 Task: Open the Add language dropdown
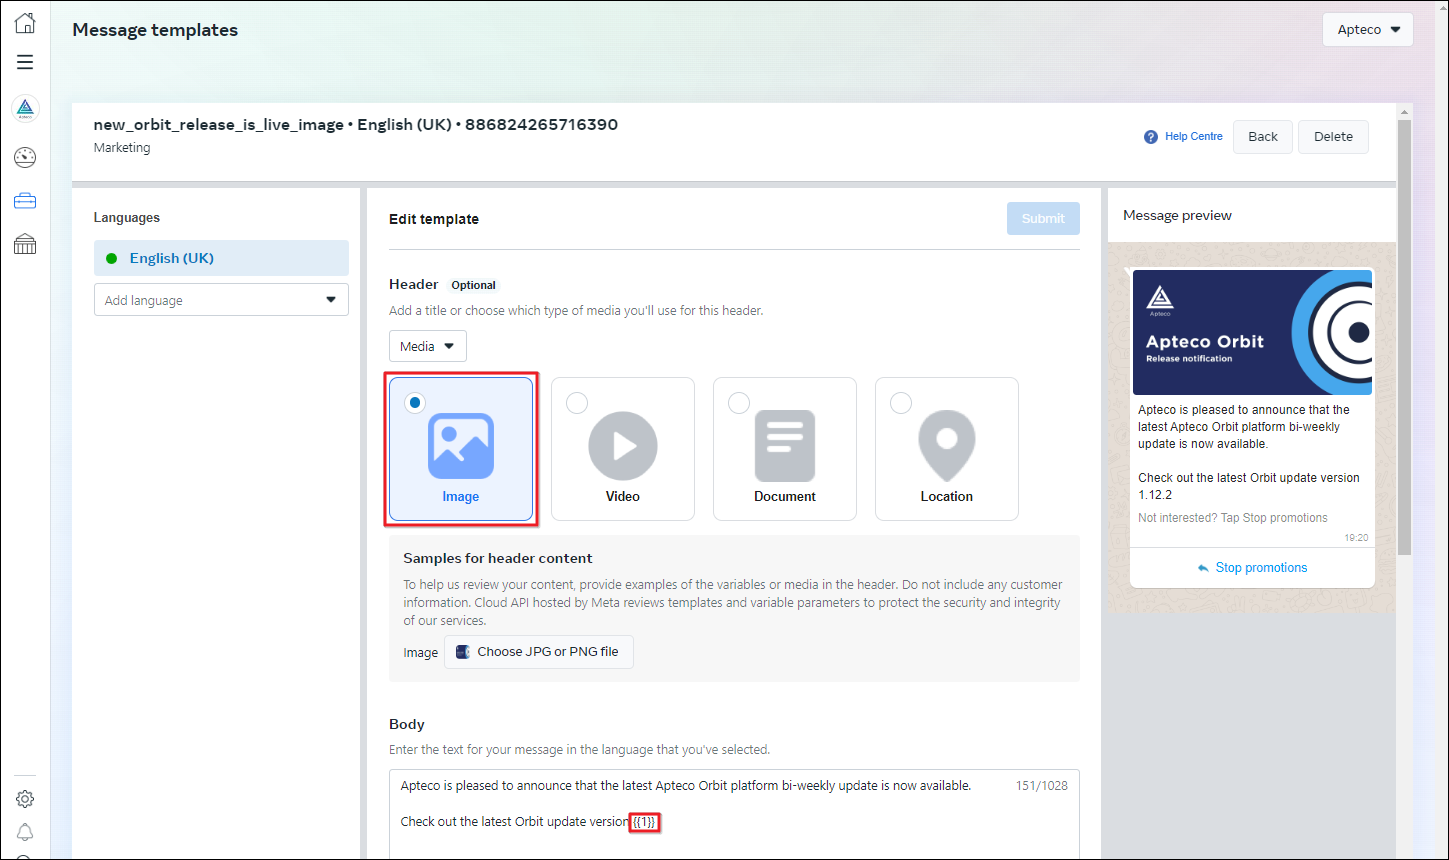tap(221, 300)
